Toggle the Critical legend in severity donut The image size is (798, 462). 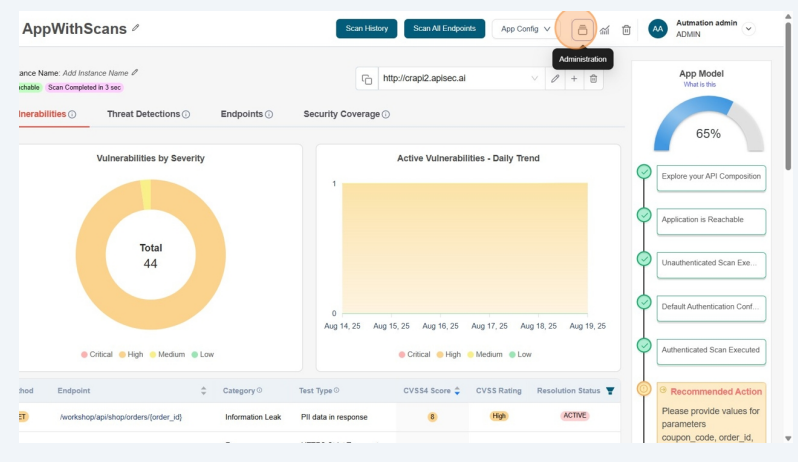tap(97, 354)
